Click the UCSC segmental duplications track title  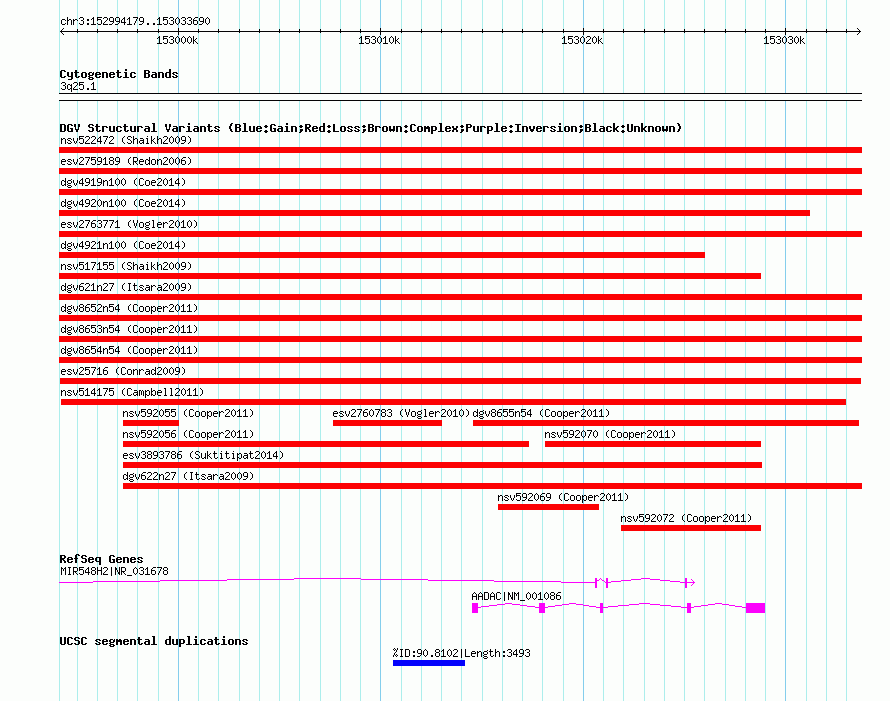154,641
